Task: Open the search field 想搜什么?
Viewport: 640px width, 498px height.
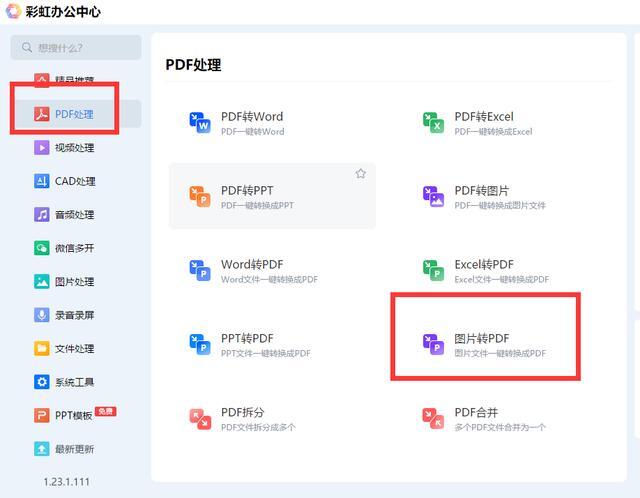Action: (x=76, y=47)
